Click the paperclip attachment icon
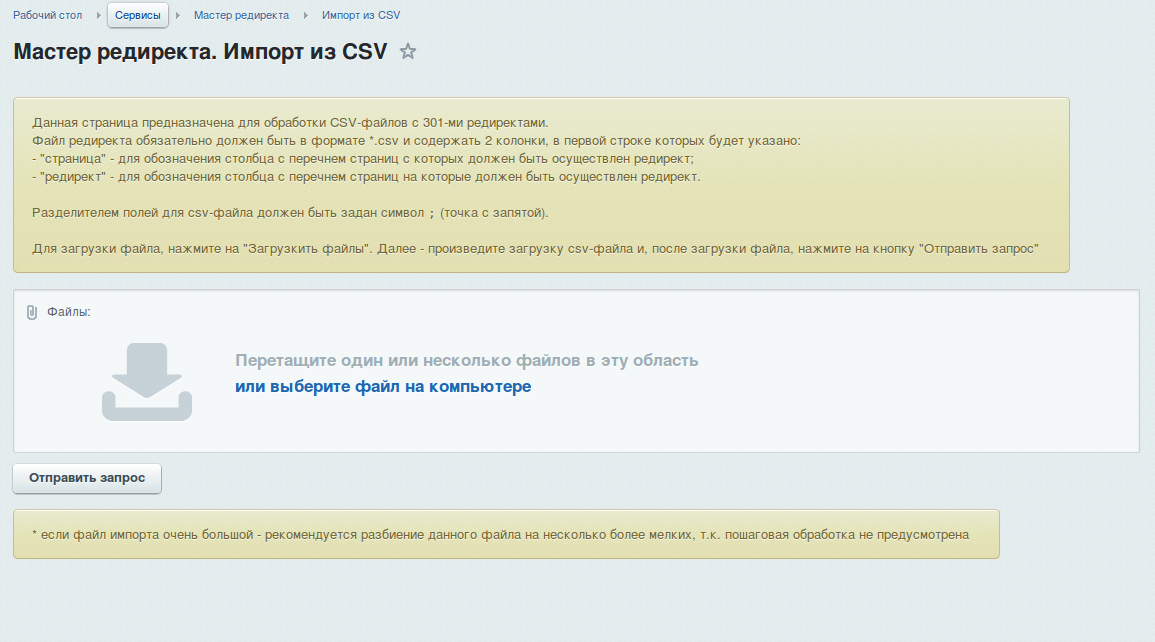1155x642 pixels. click(32, 312)
